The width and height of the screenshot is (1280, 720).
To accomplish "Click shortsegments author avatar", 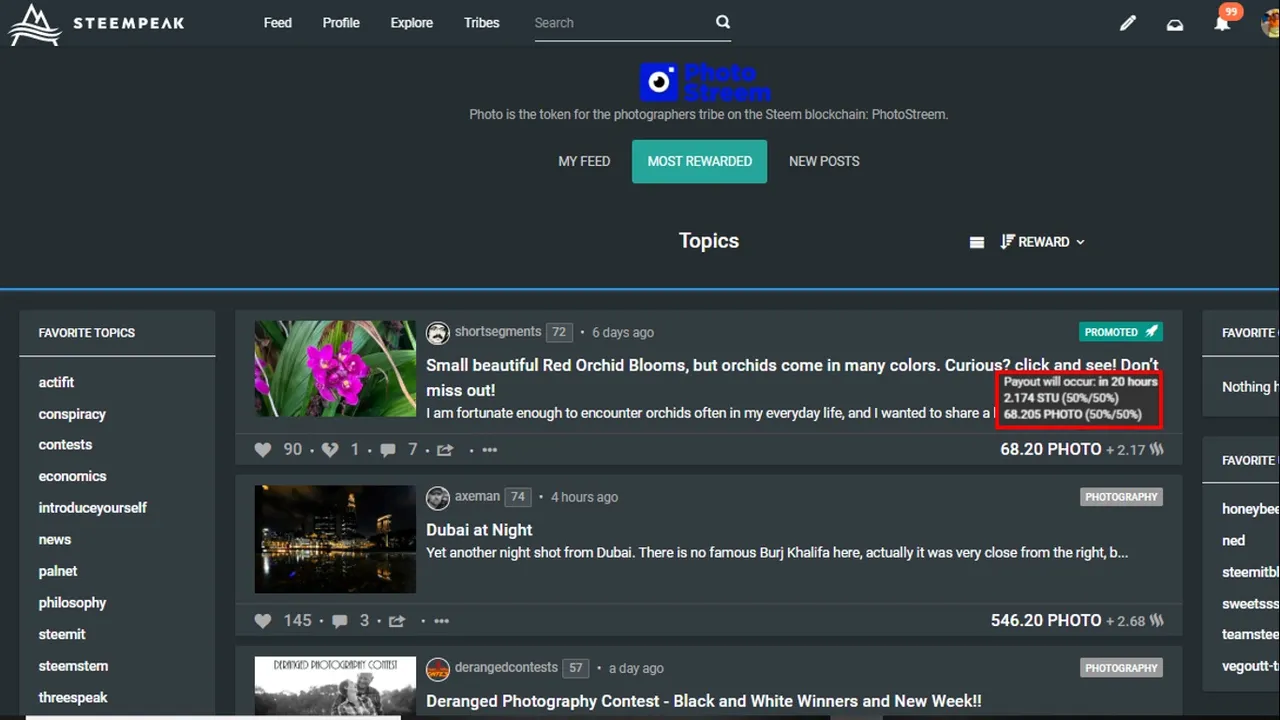I will pos(437,333).
